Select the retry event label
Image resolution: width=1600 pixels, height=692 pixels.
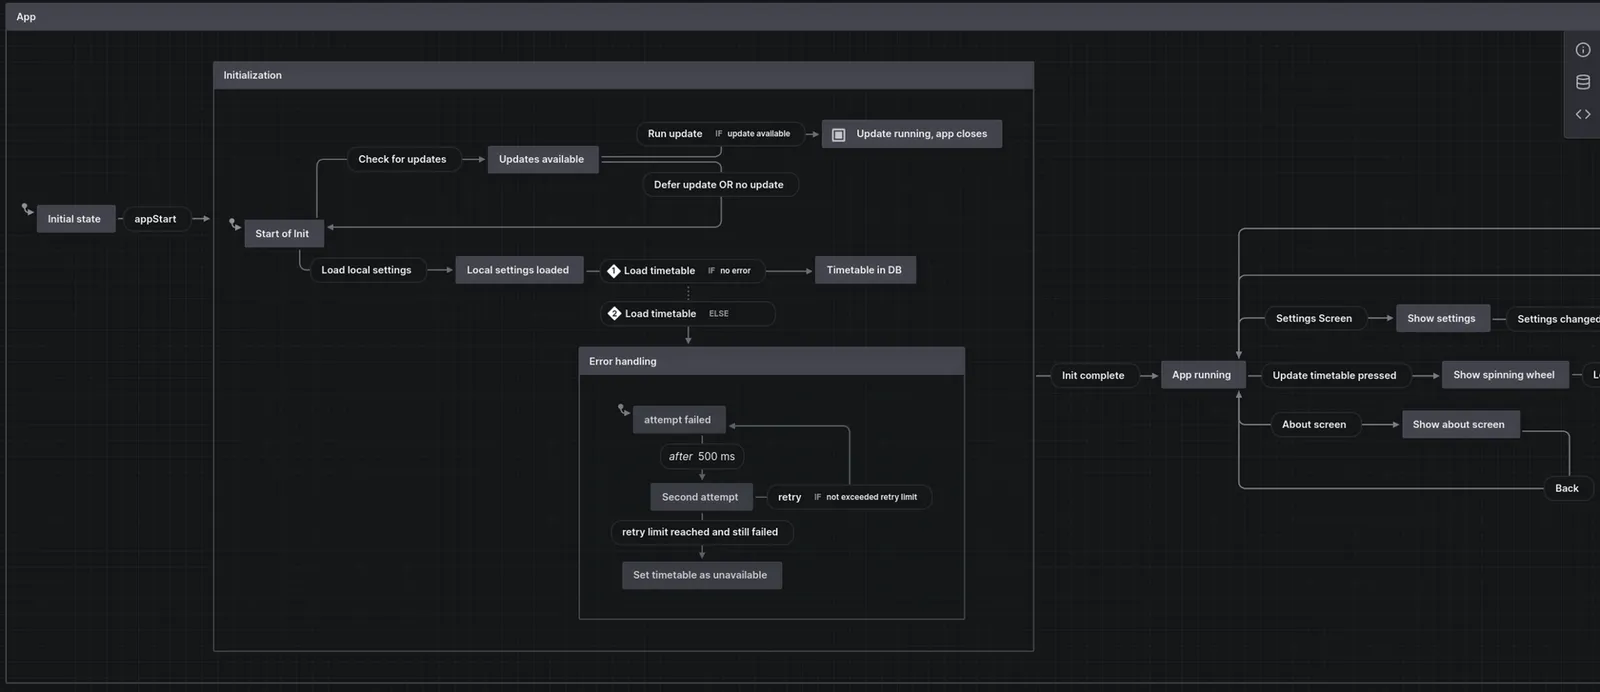[790, 497]
